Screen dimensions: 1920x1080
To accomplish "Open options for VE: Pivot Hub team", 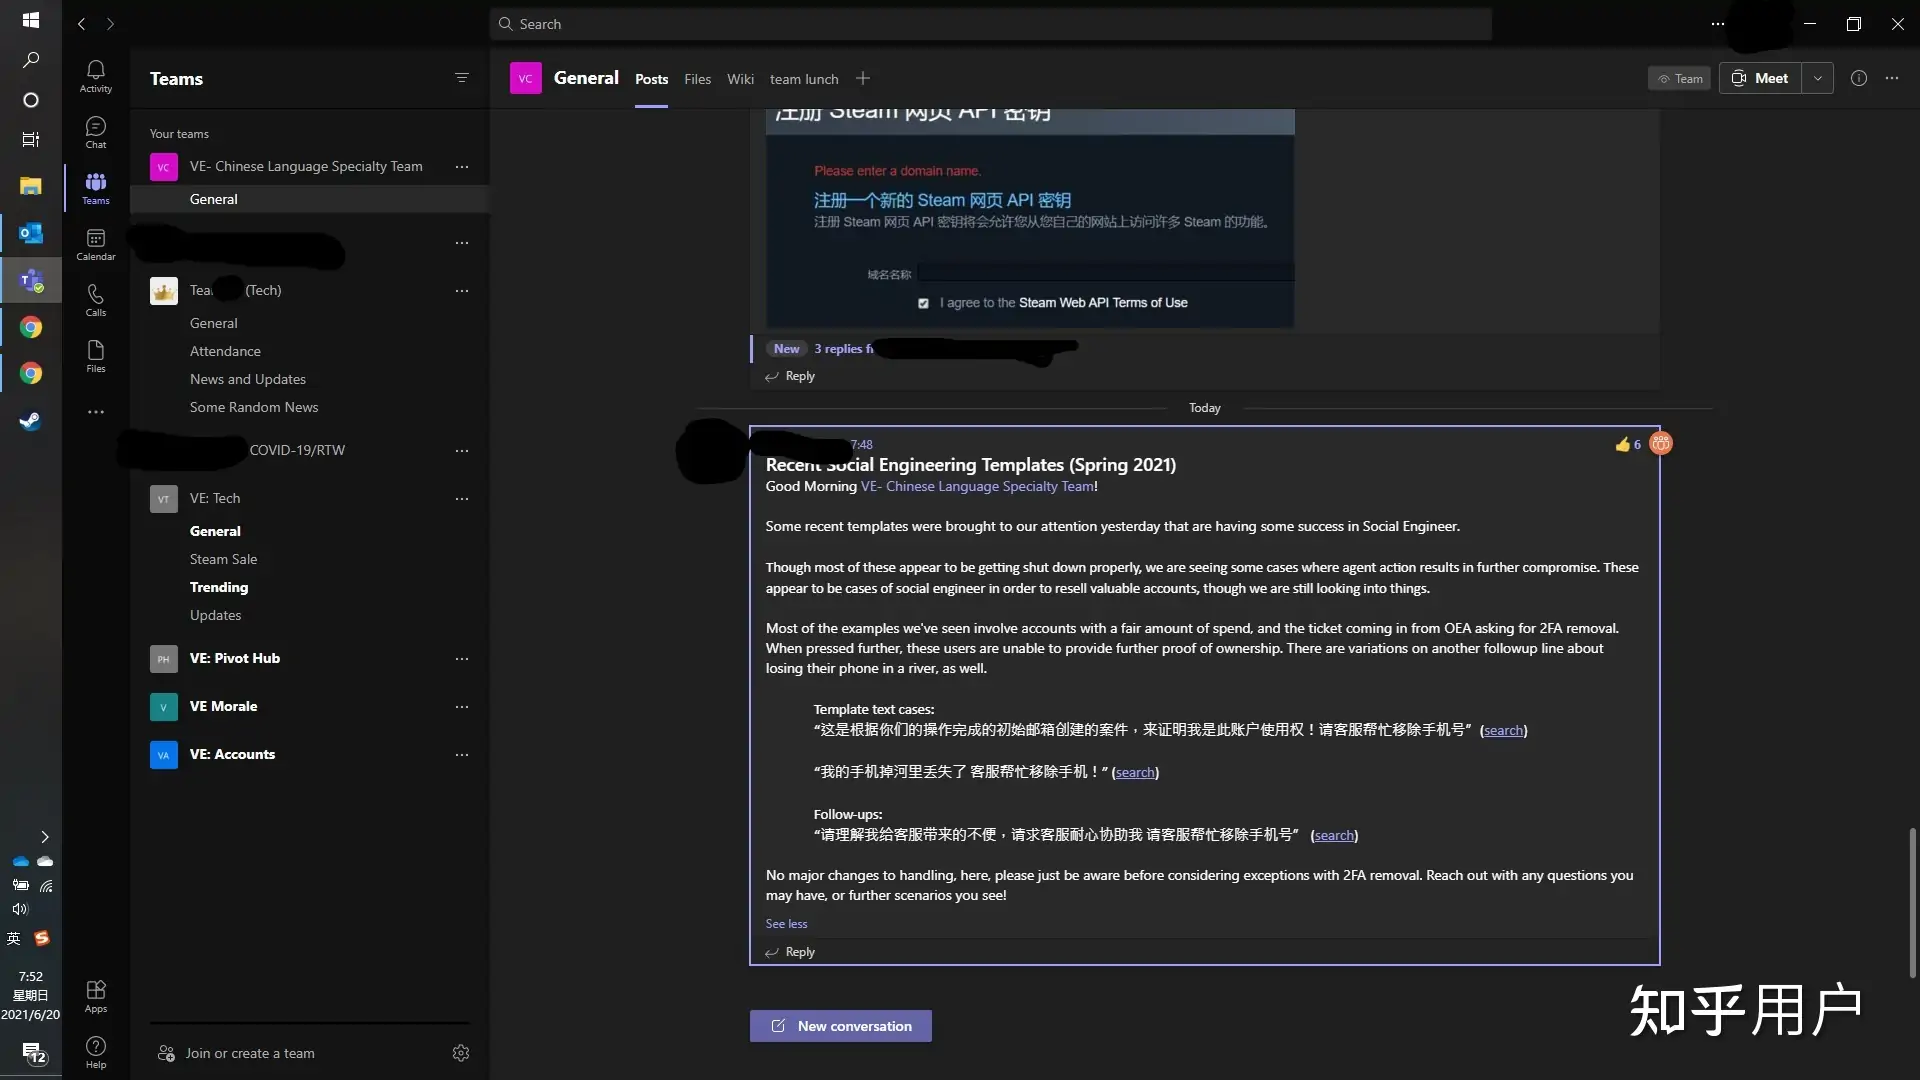I will point(461,658).
